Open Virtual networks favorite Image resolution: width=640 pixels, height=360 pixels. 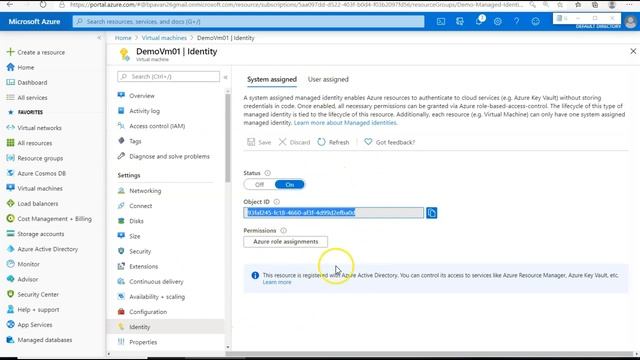point(34,128)
